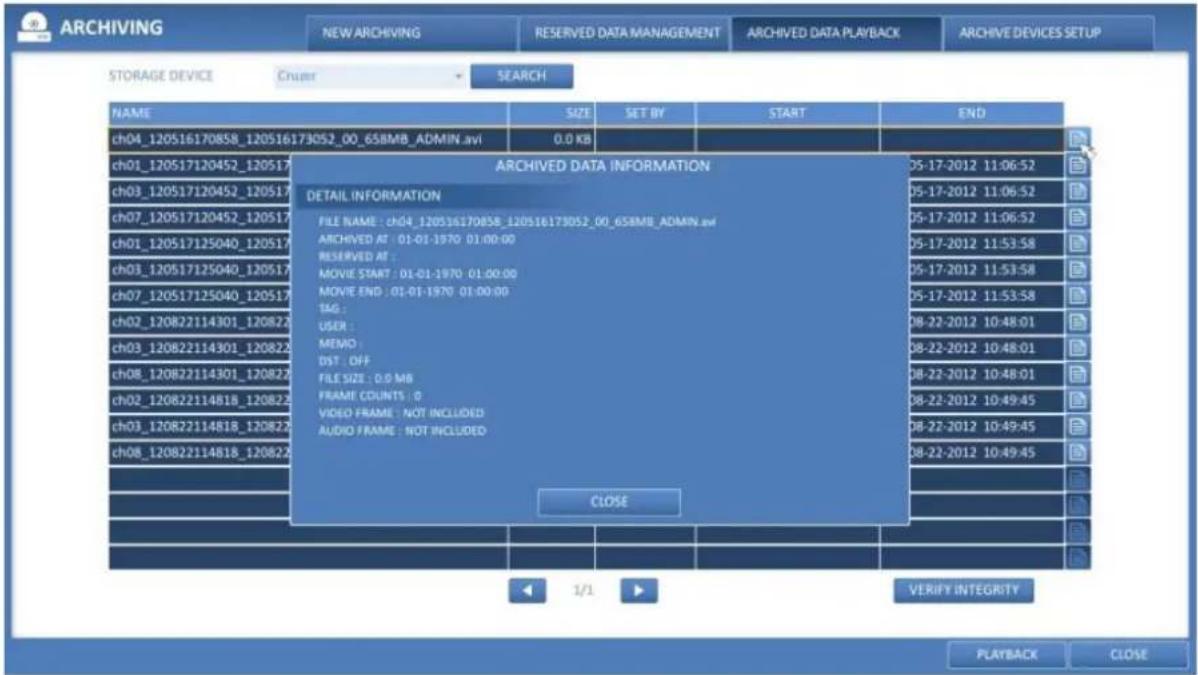
Task: Open detail info icon for ch03_120517125040 row
Action: [x=1077, y=269]
